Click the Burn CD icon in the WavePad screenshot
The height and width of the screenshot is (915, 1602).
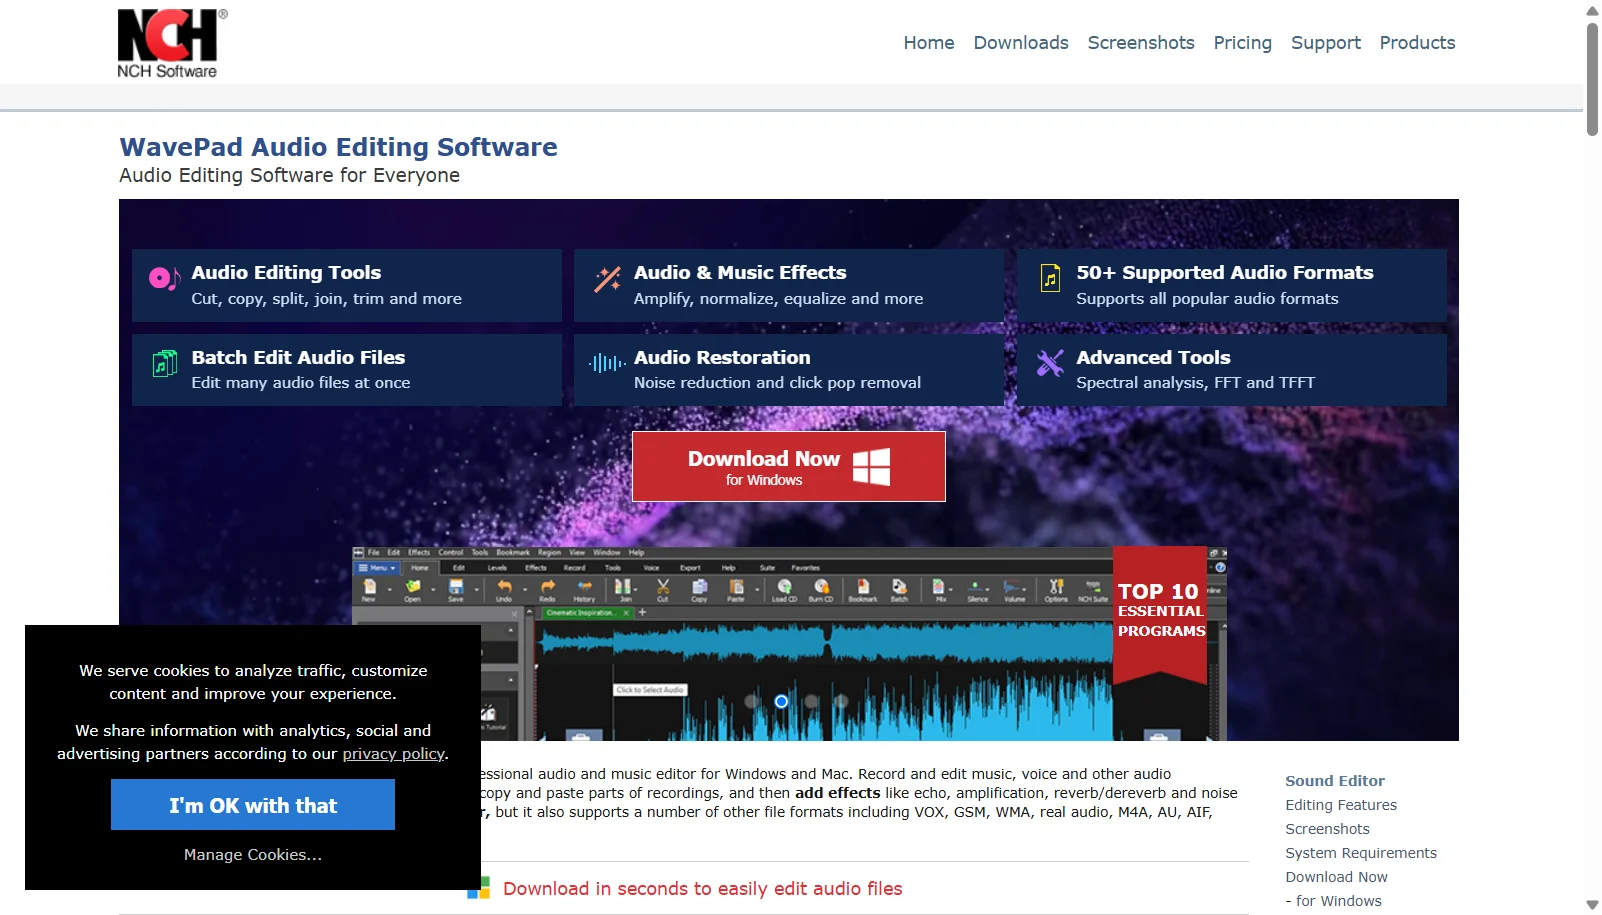[x=821, y=588]
